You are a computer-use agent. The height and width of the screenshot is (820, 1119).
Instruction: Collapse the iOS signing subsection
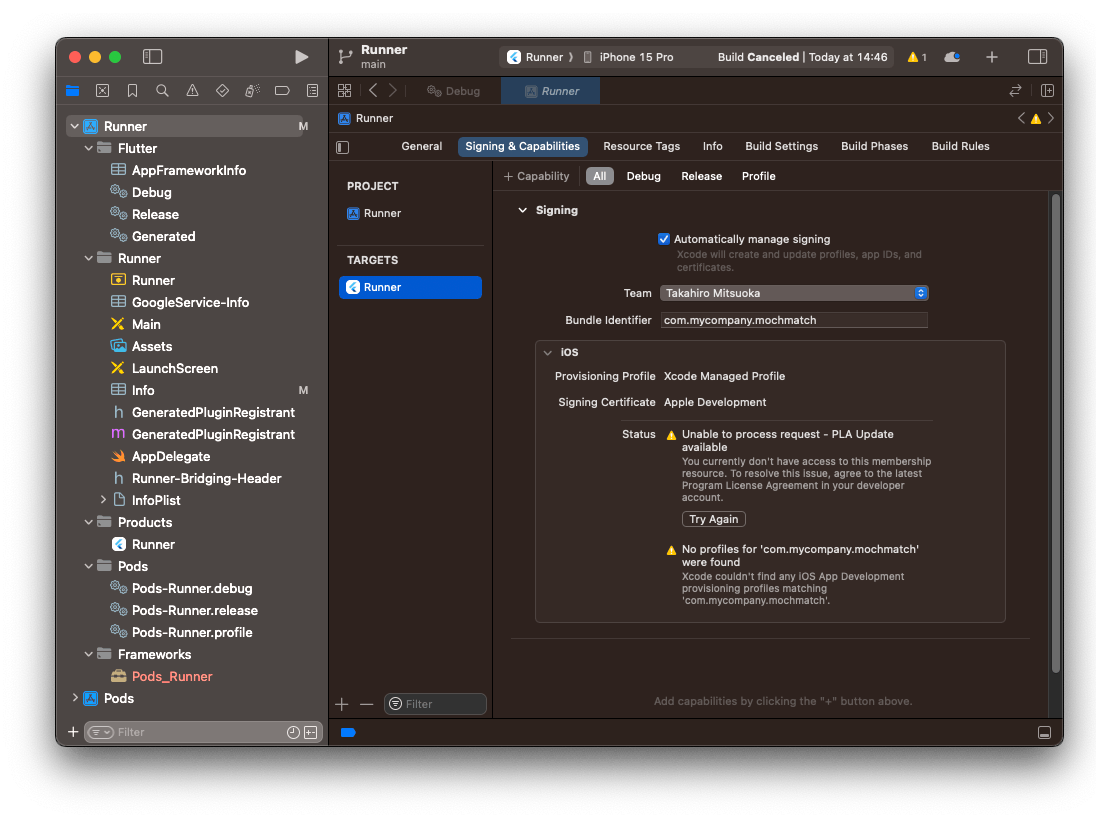click(548, 353)
